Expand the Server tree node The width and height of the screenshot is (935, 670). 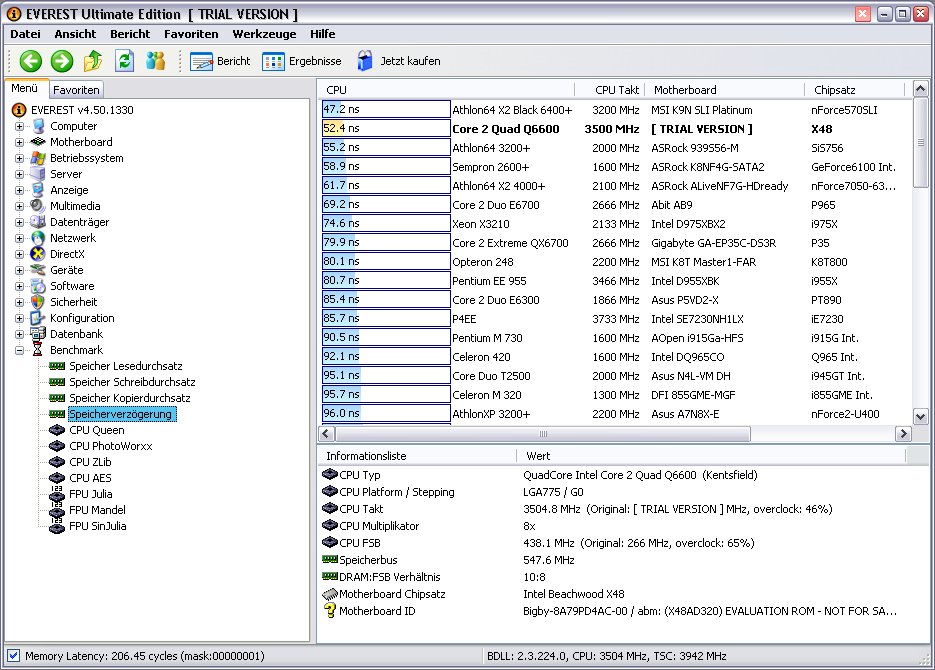20,175
